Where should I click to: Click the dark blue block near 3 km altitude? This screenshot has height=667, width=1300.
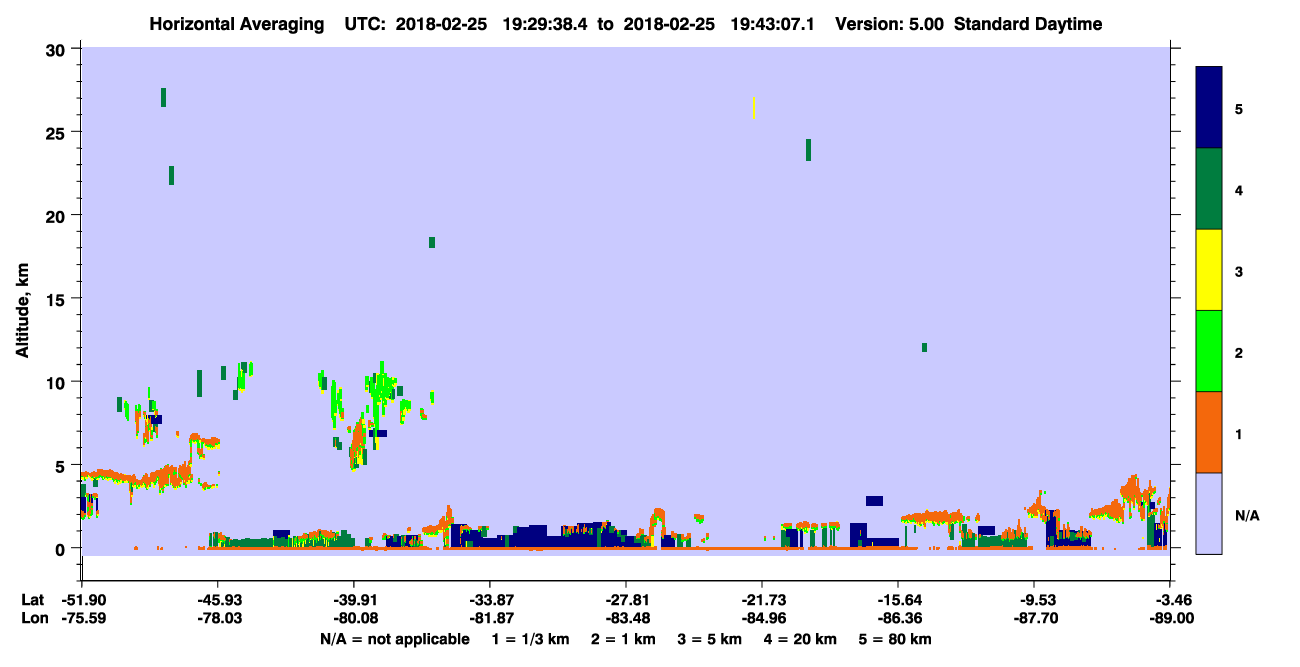[875, 501]
